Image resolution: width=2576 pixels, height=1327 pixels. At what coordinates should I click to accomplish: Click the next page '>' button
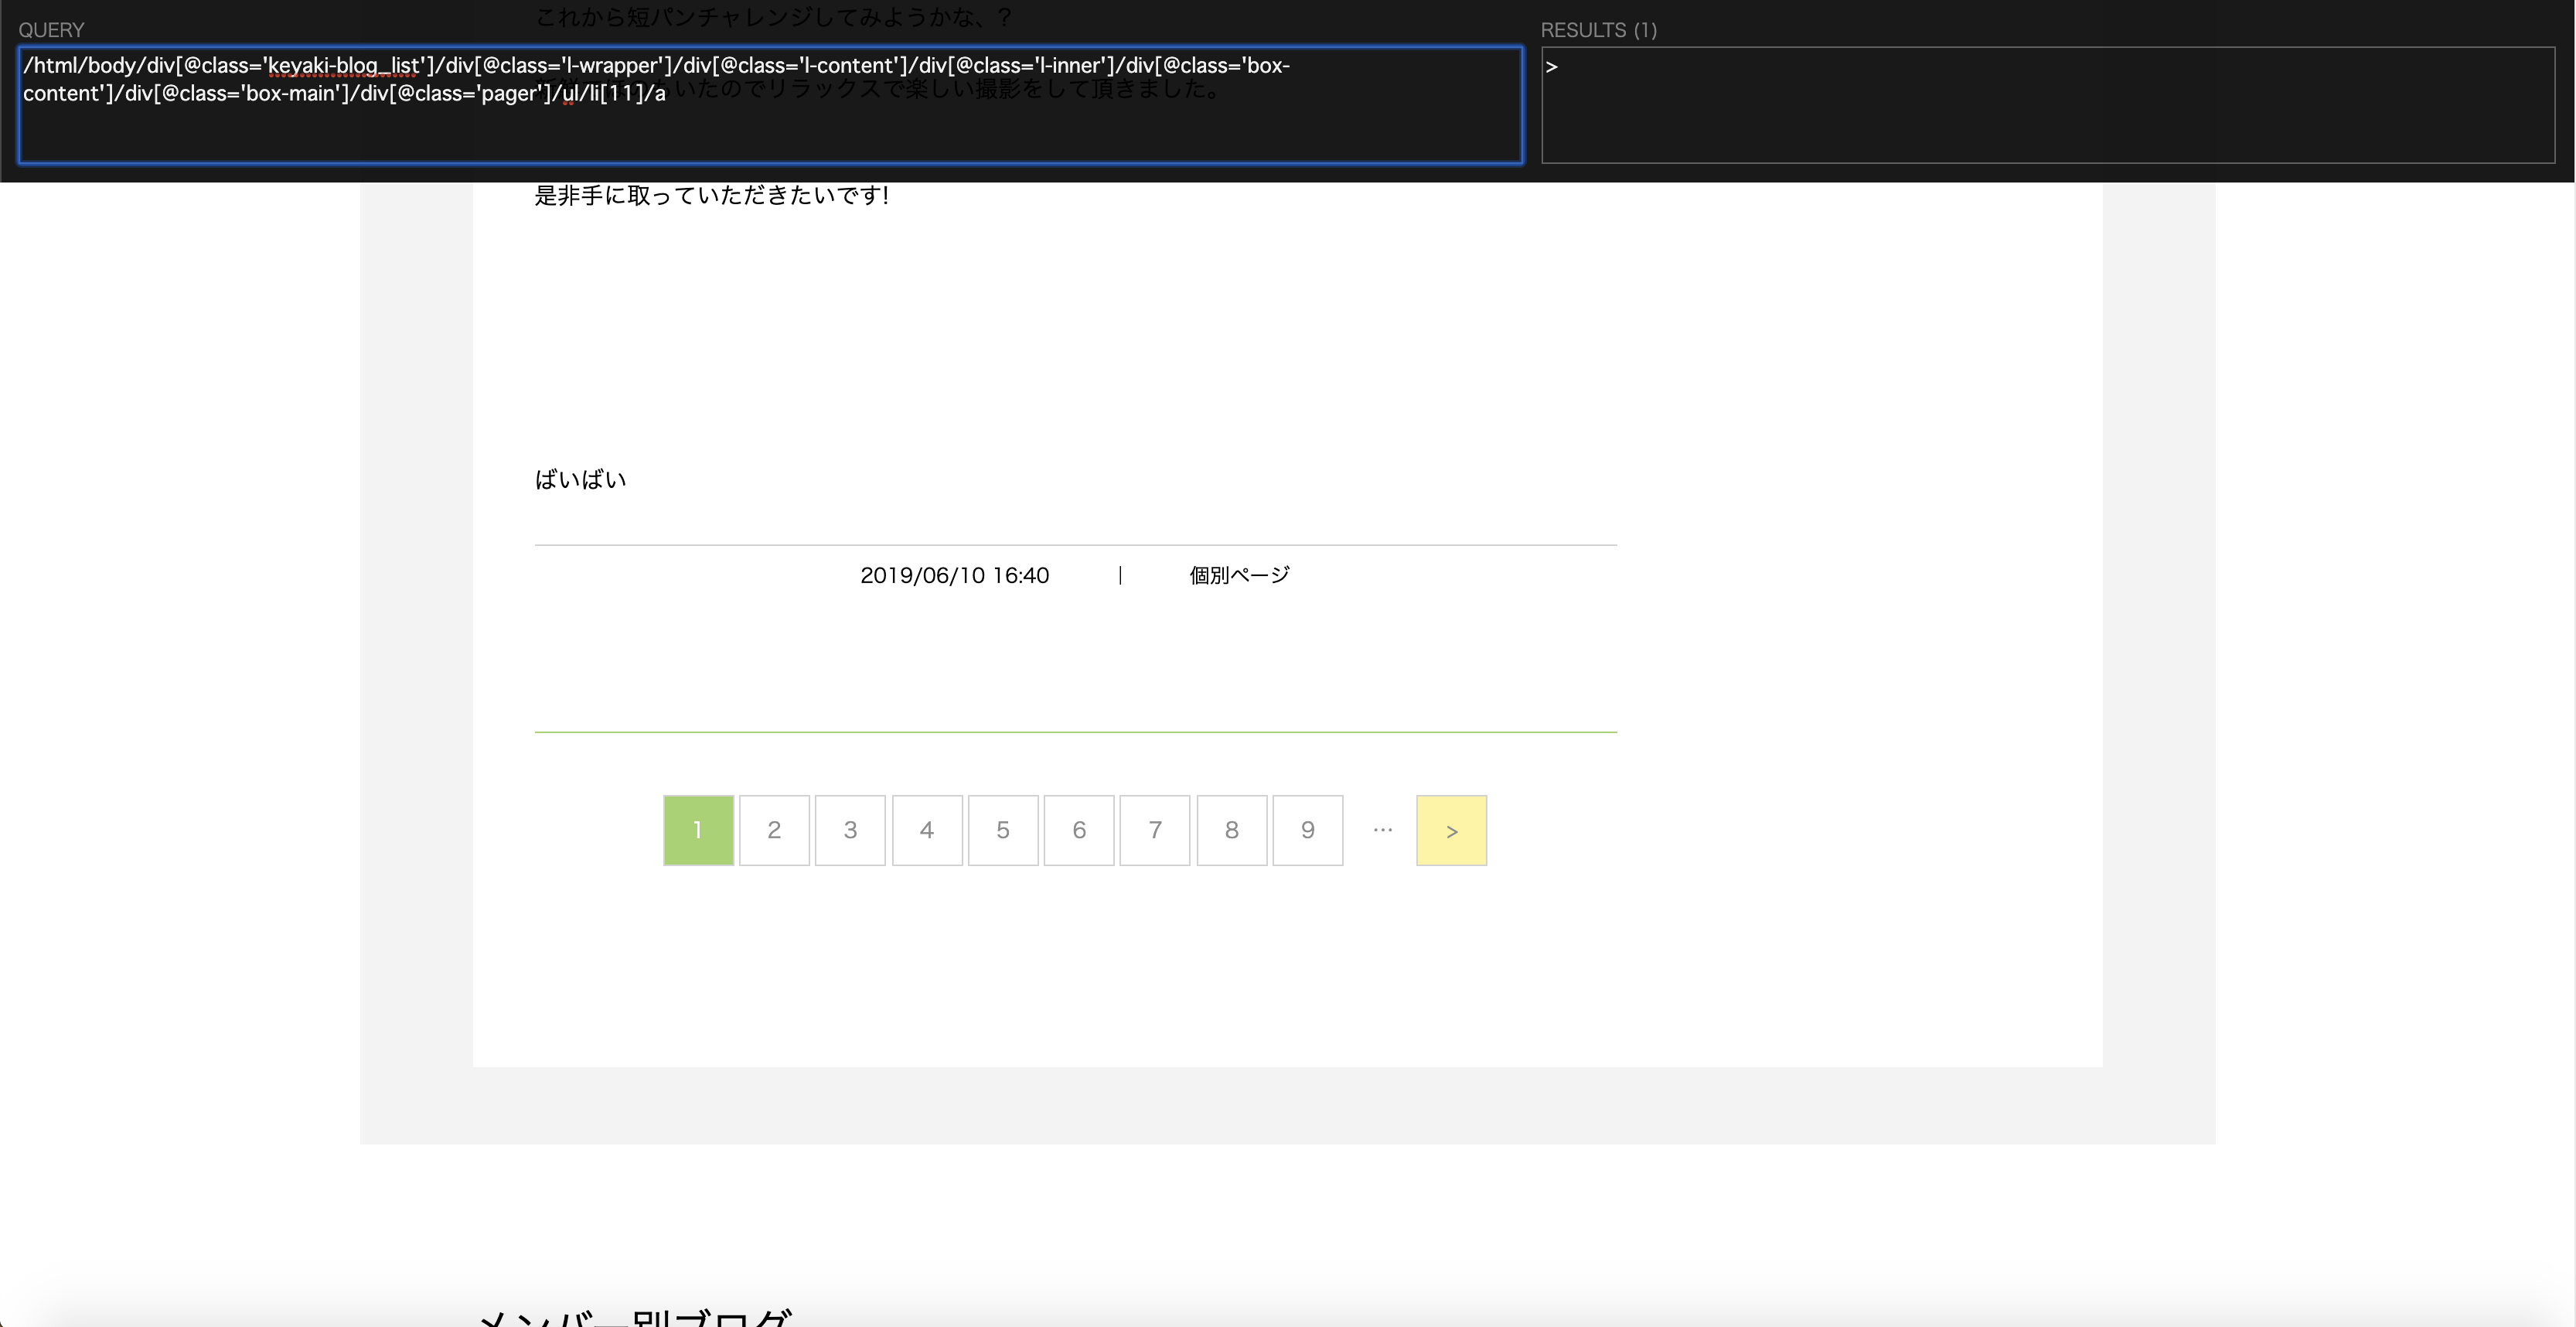point(1451,829)
